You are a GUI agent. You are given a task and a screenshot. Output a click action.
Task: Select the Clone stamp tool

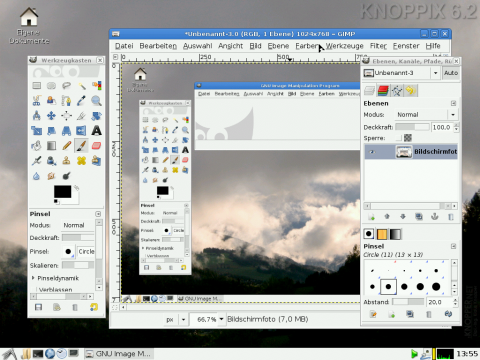[x=66, y=161]
